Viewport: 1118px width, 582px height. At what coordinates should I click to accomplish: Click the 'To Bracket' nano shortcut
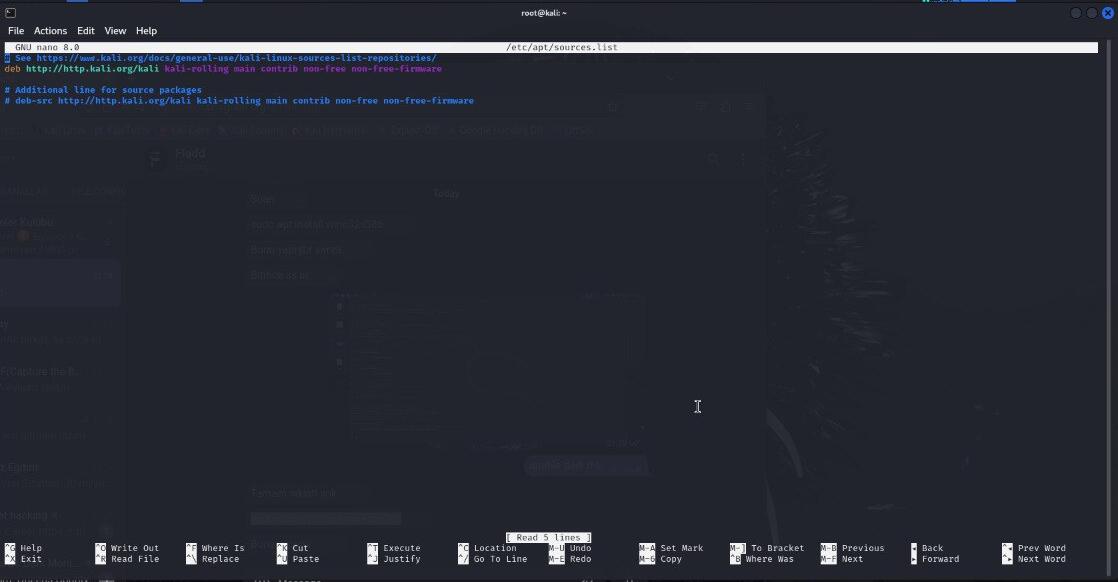click(777, 548)
